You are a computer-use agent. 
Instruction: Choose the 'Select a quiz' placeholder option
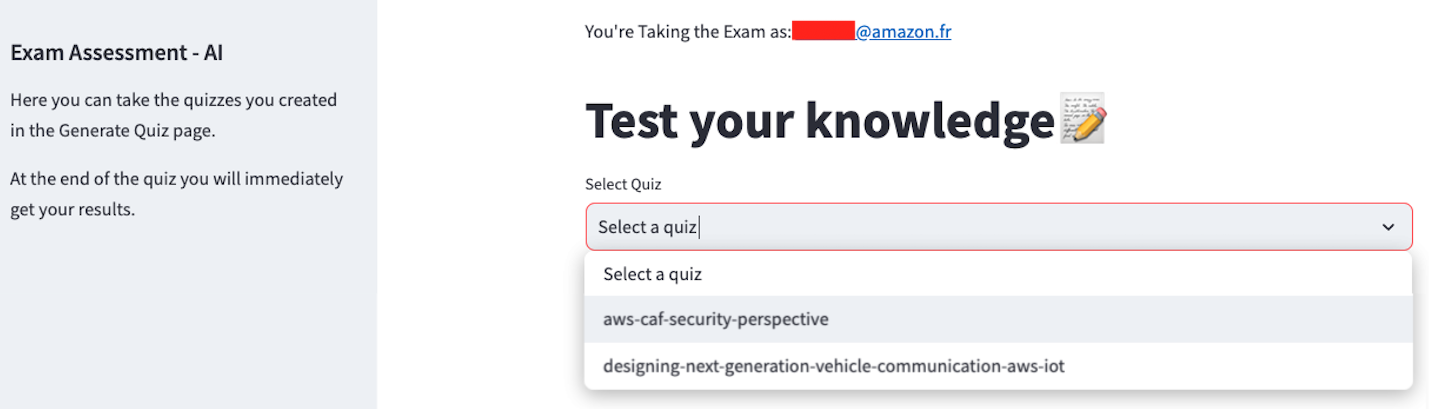tap(998, 274)
